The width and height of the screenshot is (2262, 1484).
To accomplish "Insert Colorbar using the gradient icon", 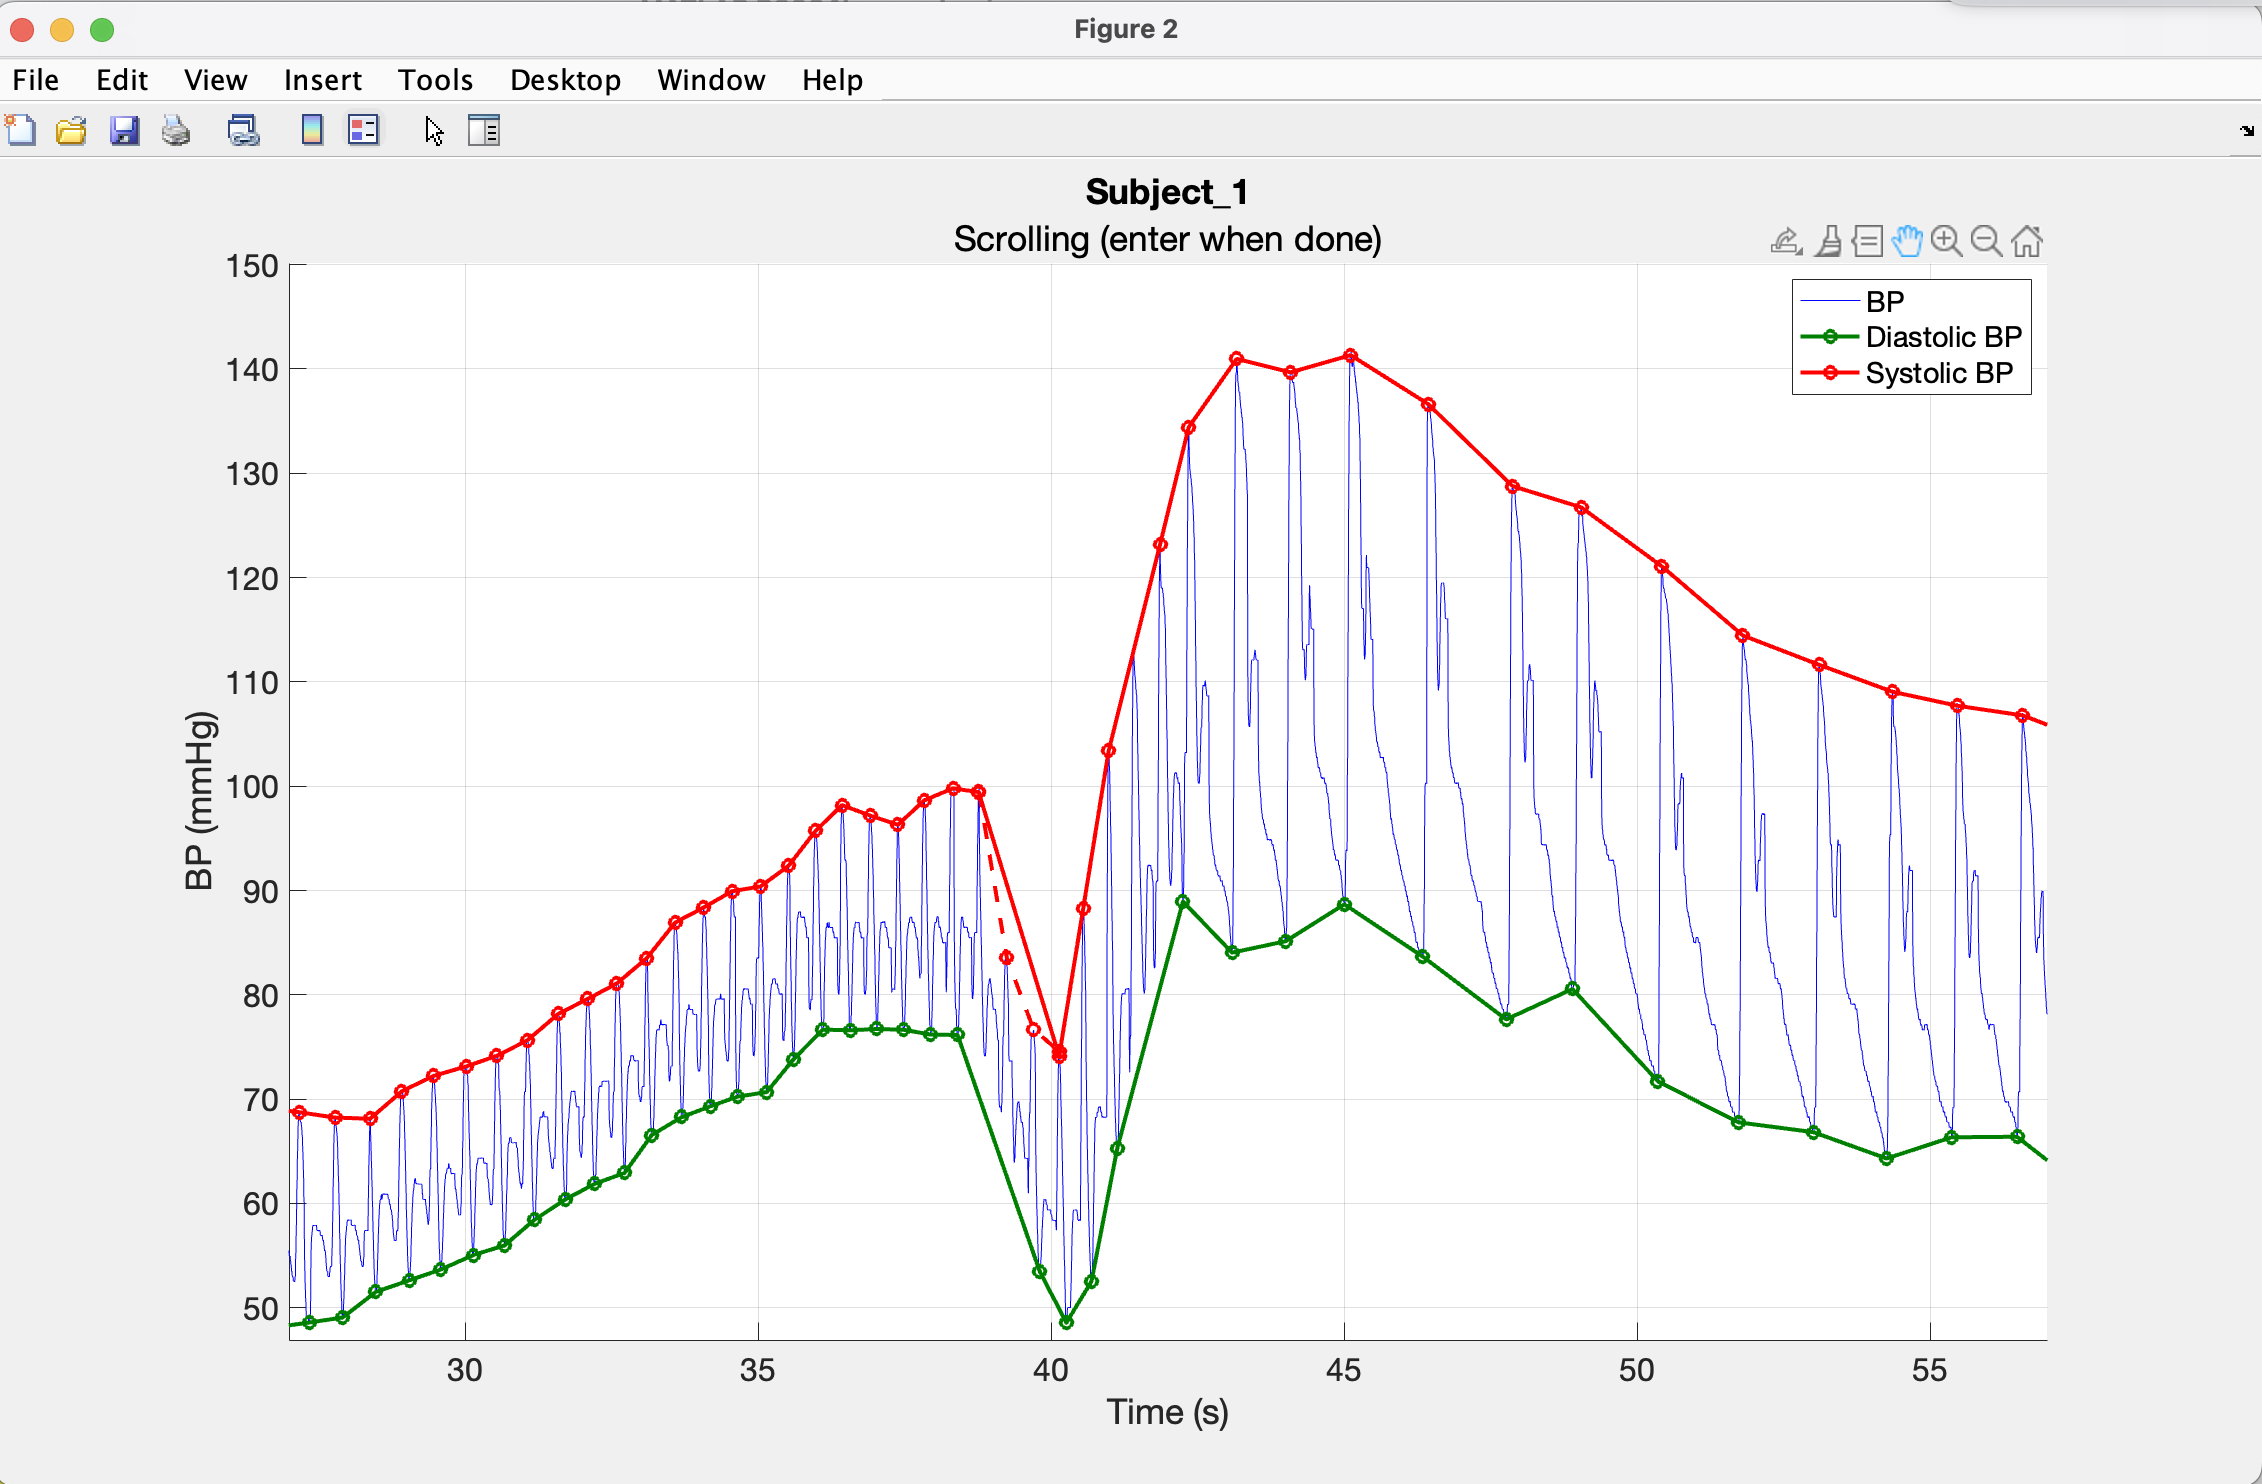I will (x=312, y=131).
